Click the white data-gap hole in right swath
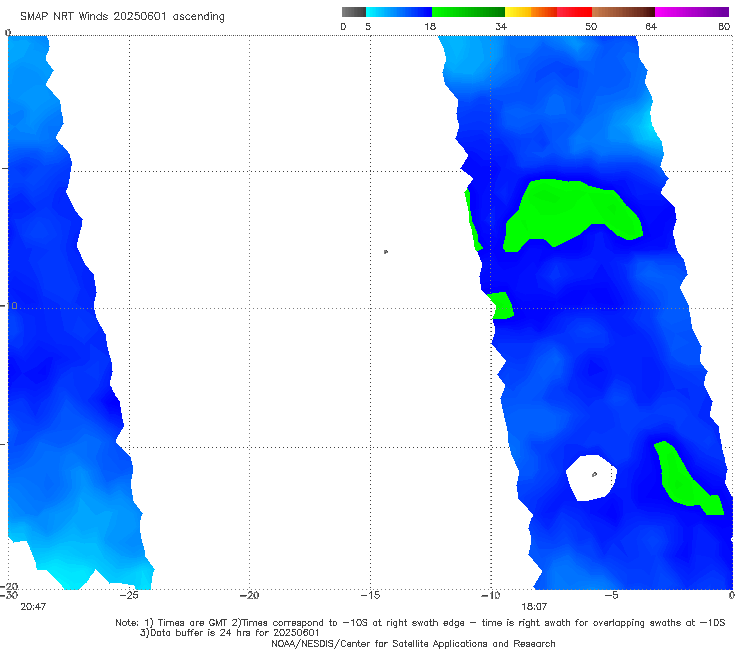740x650 pixels. click(591, 478)
